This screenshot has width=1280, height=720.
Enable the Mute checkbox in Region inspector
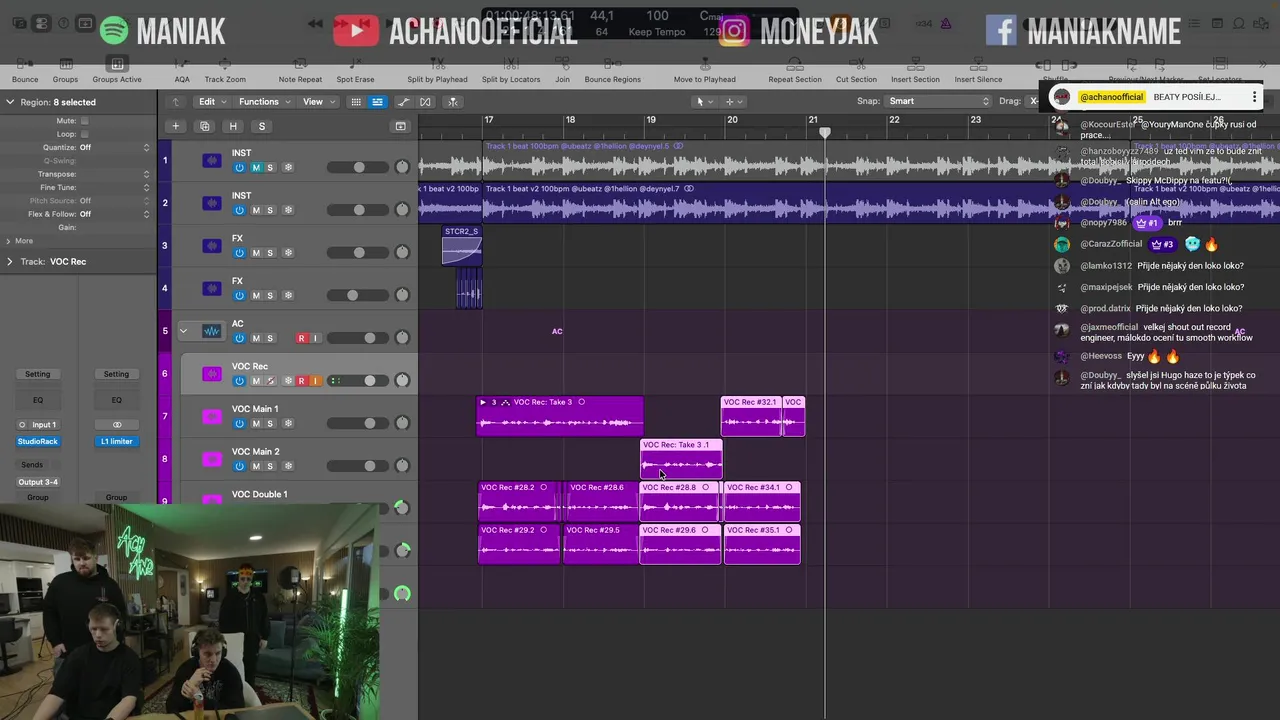84,121
